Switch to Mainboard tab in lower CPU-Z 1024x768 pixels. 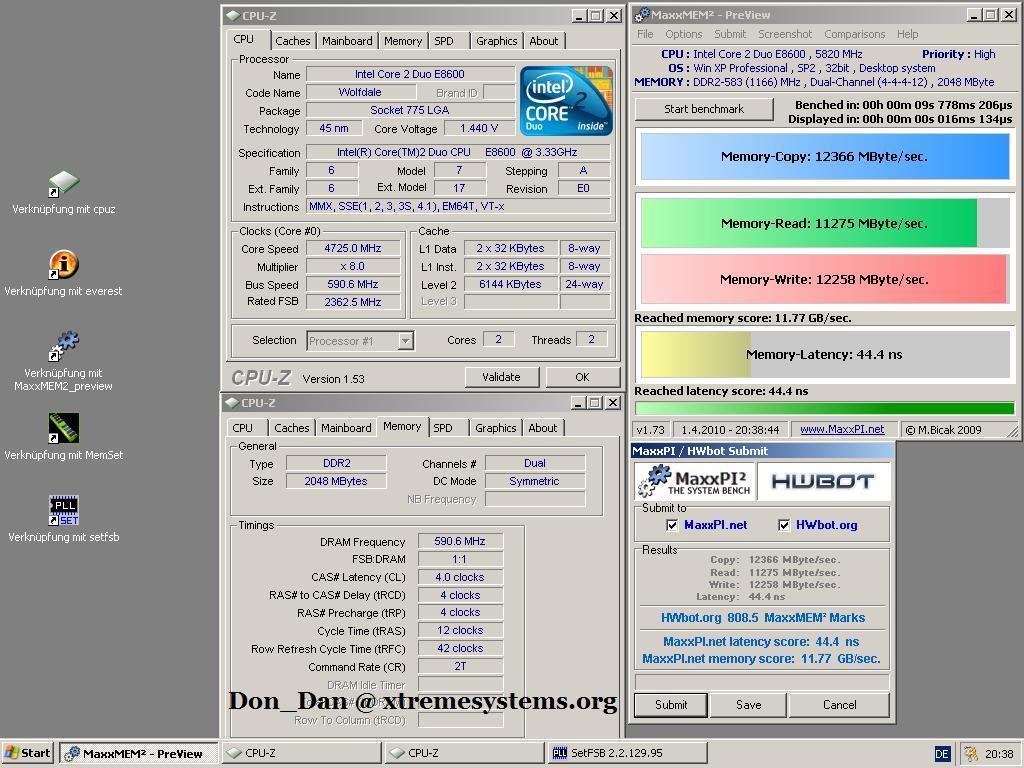coord(346,428)
